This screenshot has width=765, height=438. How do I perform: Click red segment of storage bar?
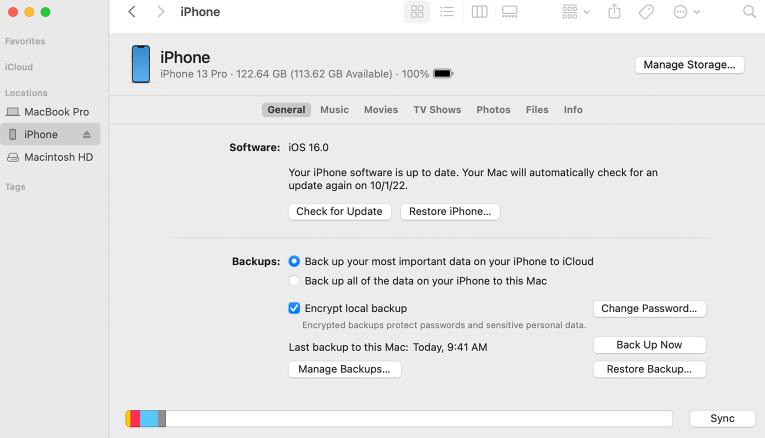click(x=135, y=418)
